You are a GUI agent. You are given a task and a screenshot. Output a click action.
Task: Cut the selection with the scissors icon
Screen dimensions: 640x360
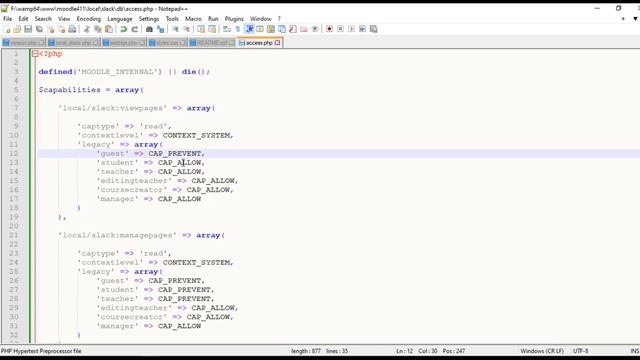click(87, 29)
